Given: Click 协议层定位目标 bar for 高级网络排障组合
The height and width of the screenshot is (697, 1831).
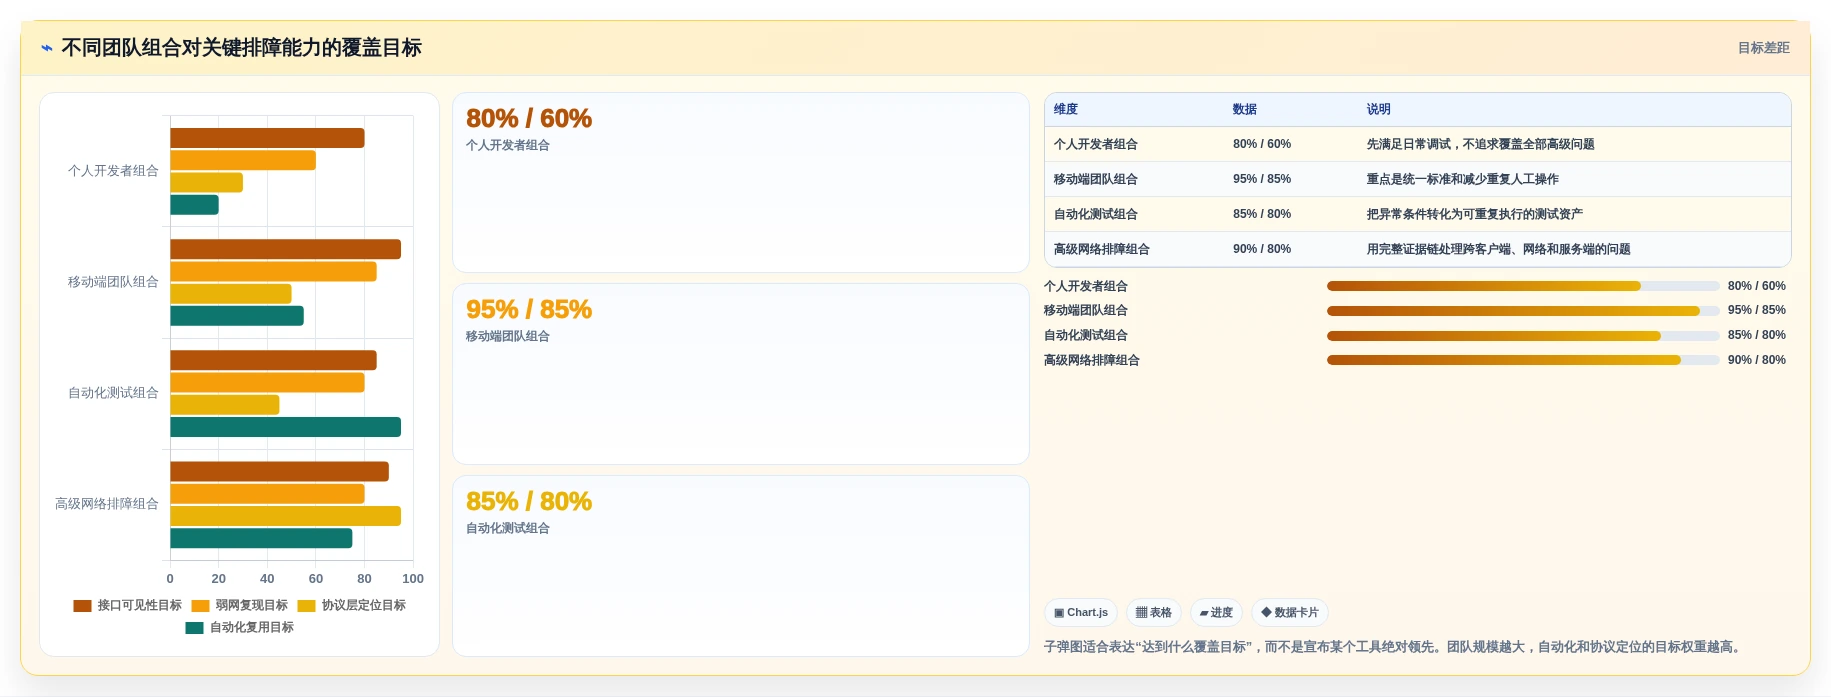Looking at the screenshot, I should click(x=285, y=516).
